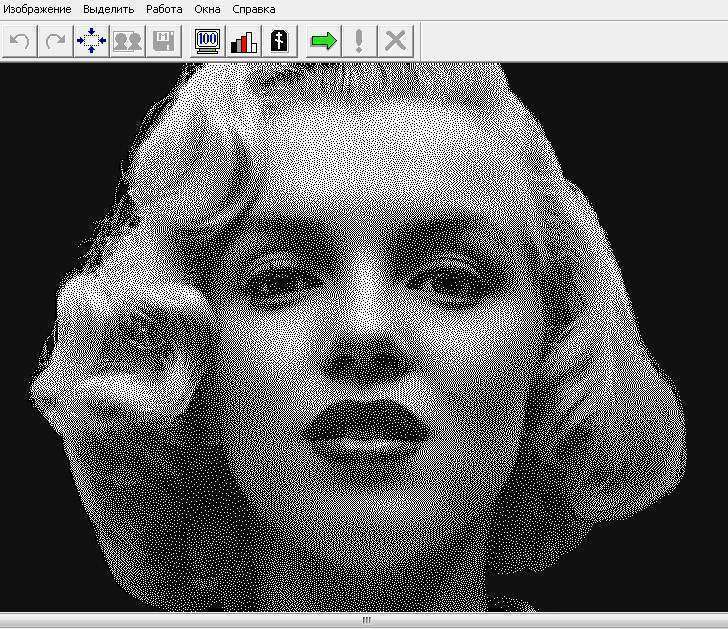Expand the Работа menu
The image size is (728, 629).
coord(164,9)
